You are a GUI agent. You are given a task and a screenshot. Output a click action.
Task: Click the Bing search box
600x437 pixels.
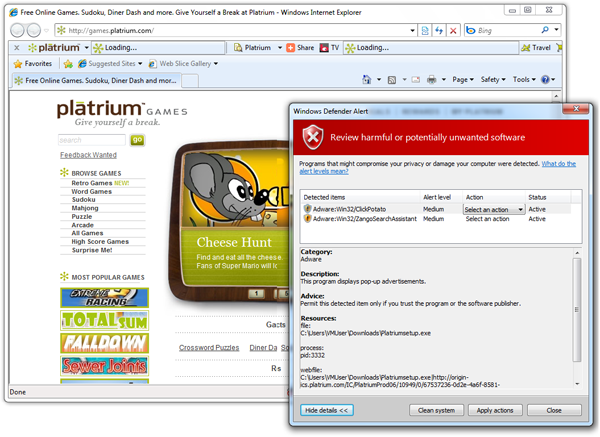[507, 30]
